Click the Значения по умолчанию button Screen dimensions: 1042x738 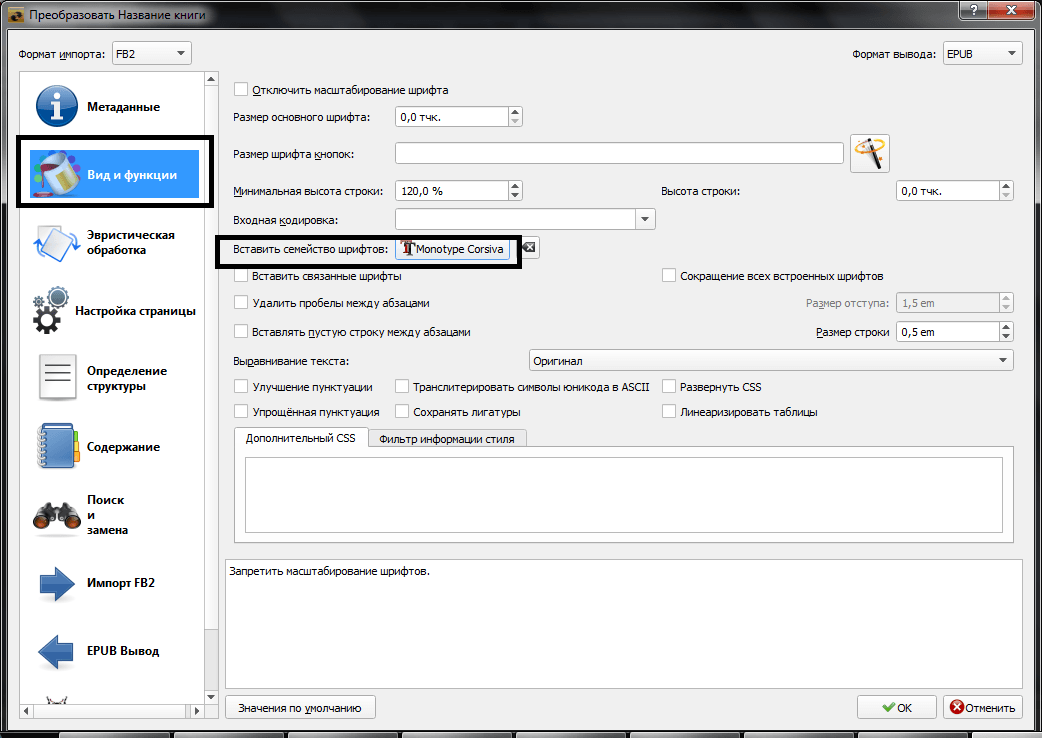[x=299, y=707]
